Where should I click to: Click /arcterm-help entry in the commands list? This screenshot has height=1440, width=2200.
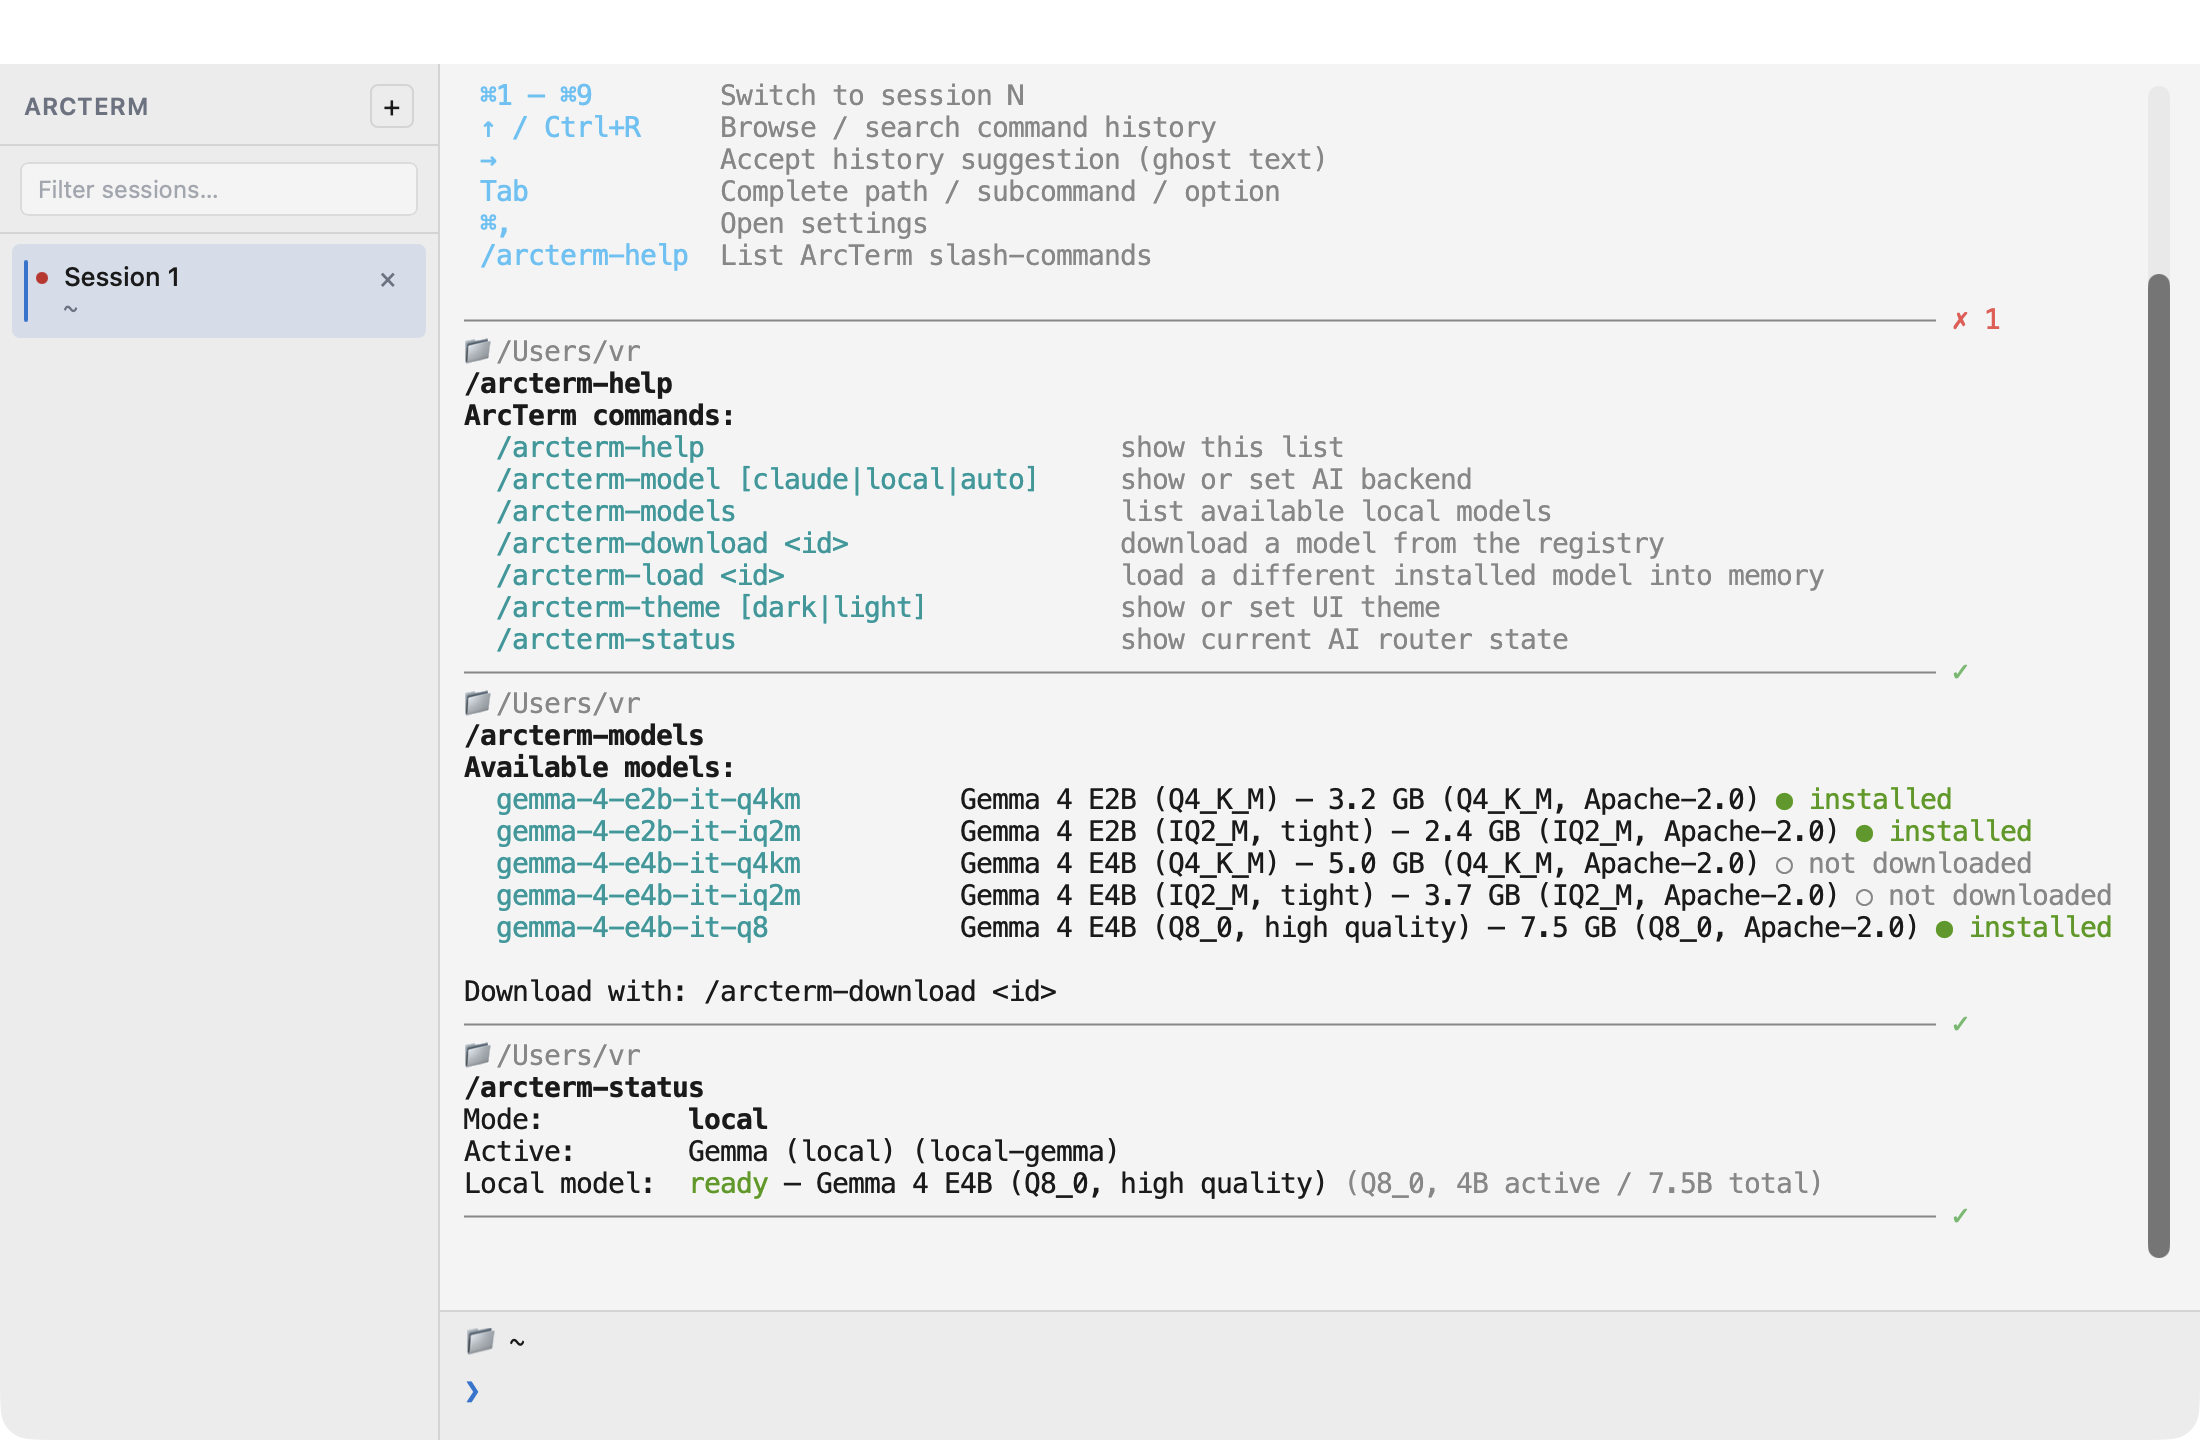[x=600, y=448]
